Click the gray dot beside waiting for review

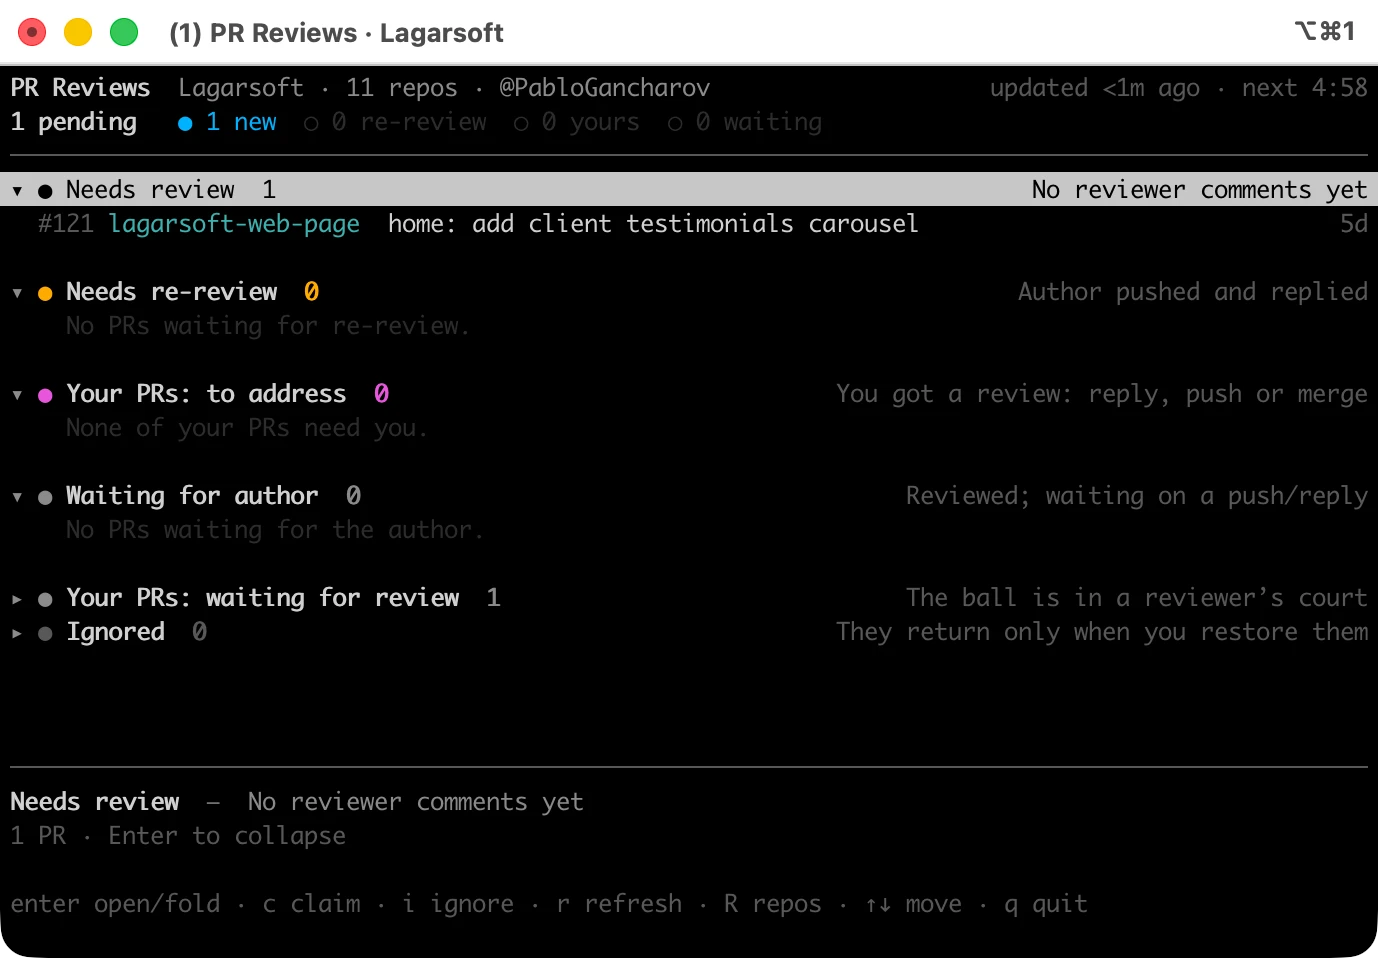coord(45,599)
